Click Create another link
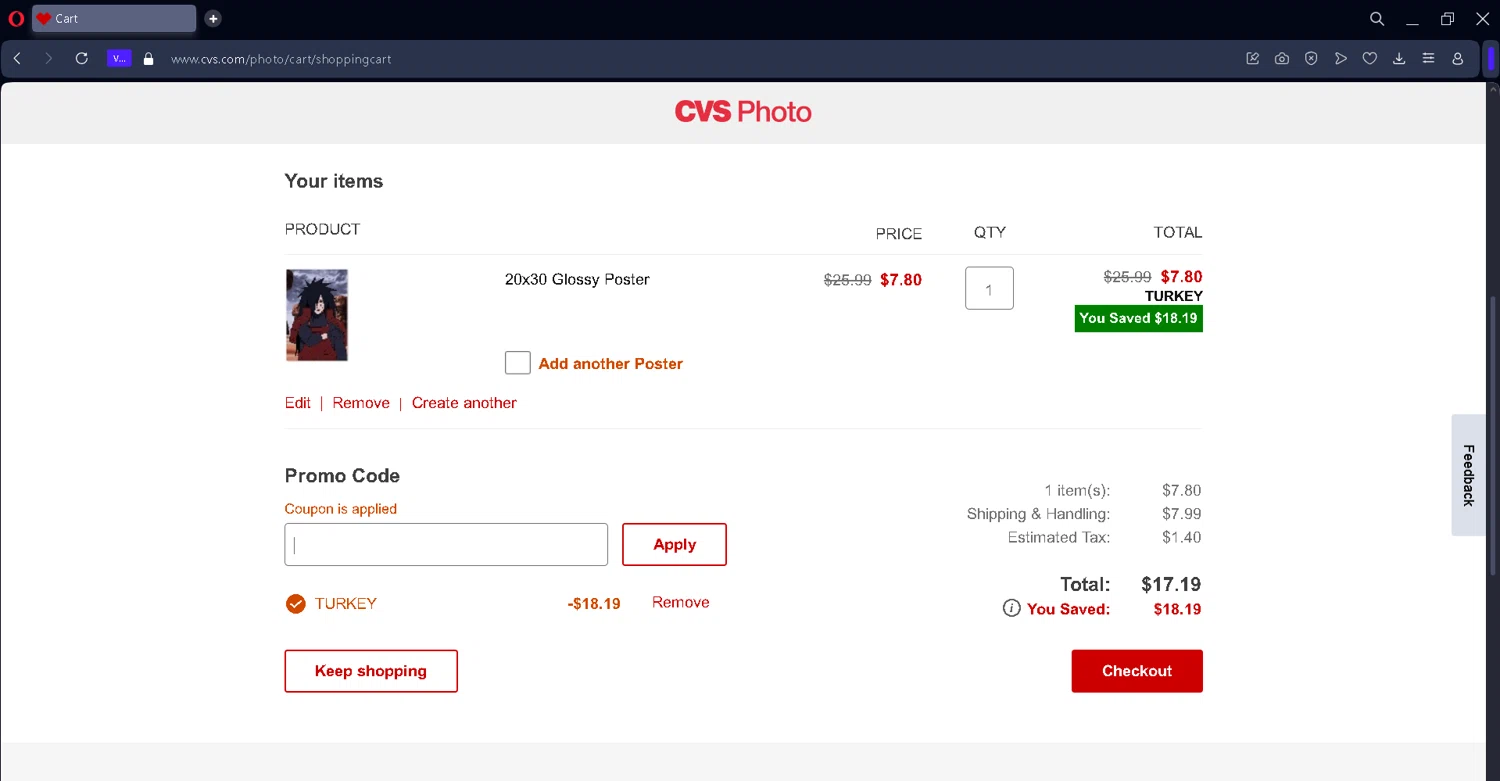The height and width of the screenshot is (781, 1500). point(464,403)
